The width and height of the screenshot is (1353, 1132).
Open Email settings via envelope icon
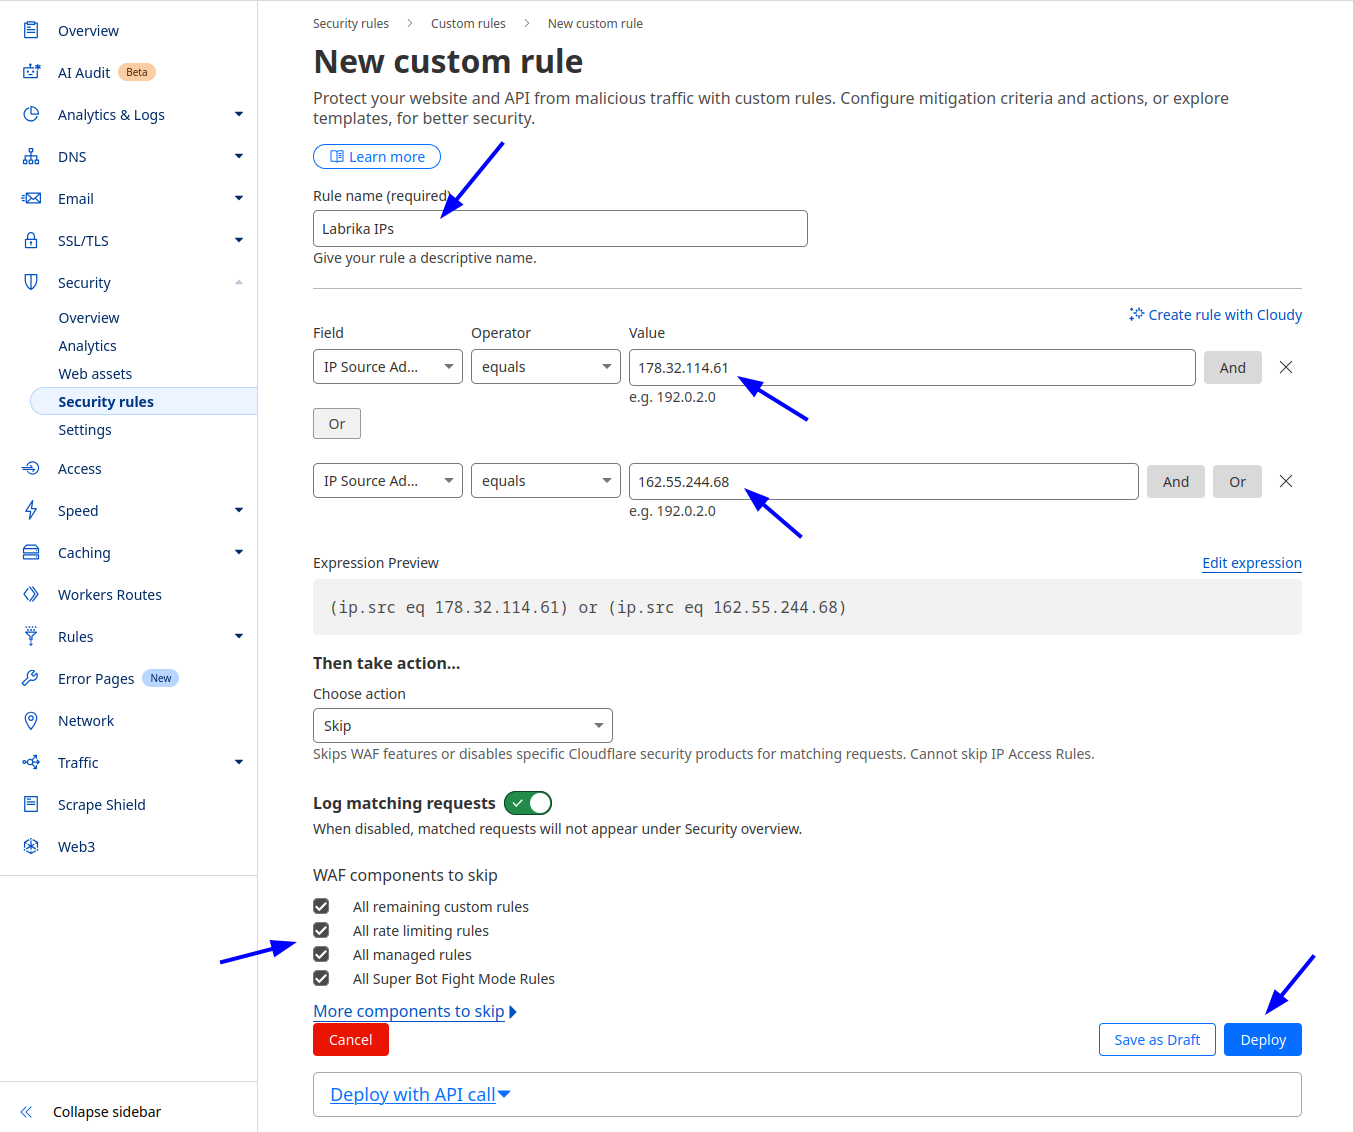pyautogui.click(x=31, y=198)
